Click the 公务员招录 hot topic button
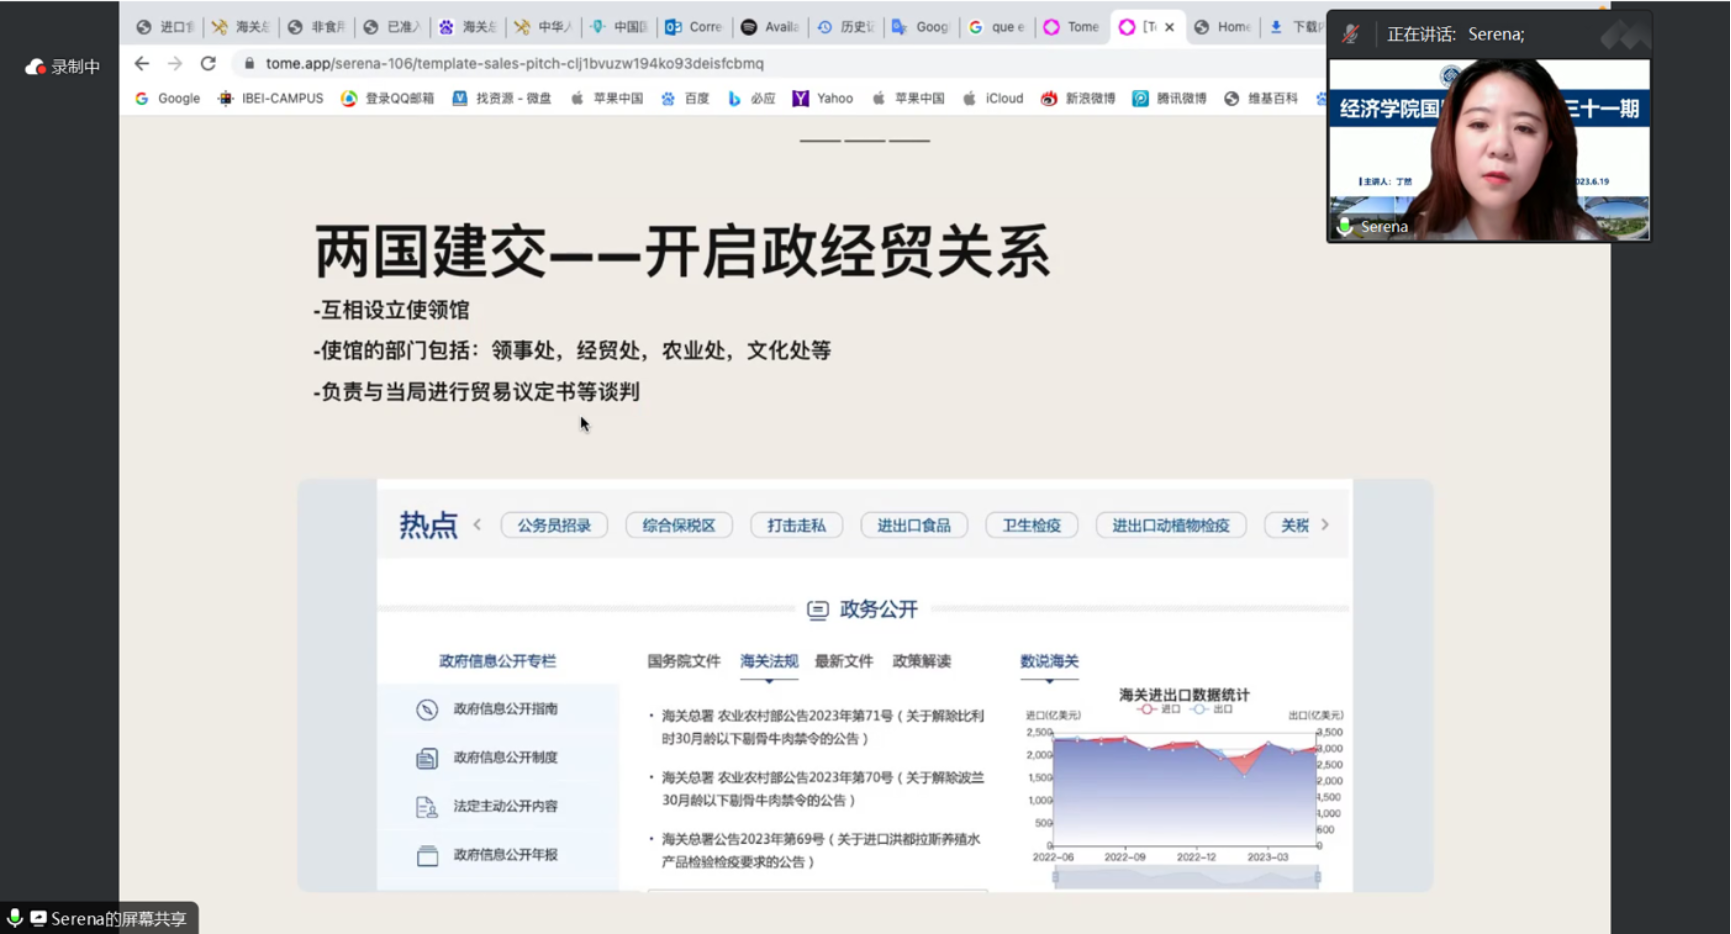The image size is (1731, 934). (554, 525)
